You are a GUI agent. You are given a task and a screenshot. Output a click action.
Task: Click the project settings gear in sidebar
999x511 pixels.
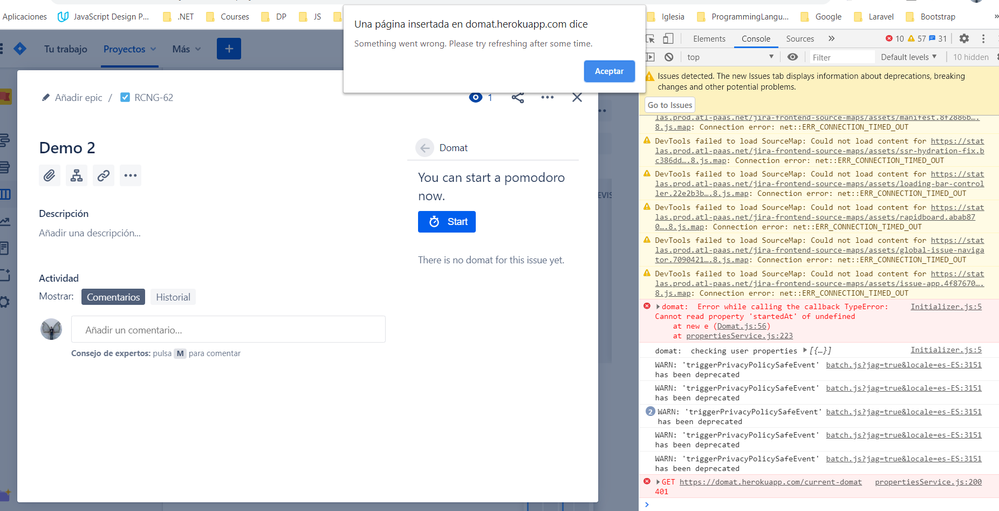(4, 302)
